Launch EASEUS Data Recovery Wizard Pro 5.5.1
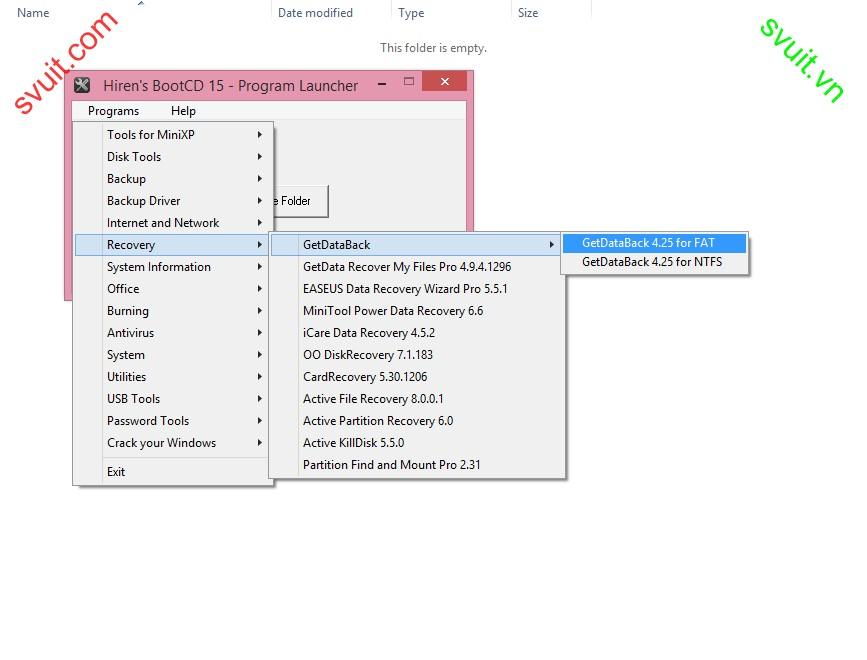The width and height of the screenshot is (867, 660). click(417, 289)
